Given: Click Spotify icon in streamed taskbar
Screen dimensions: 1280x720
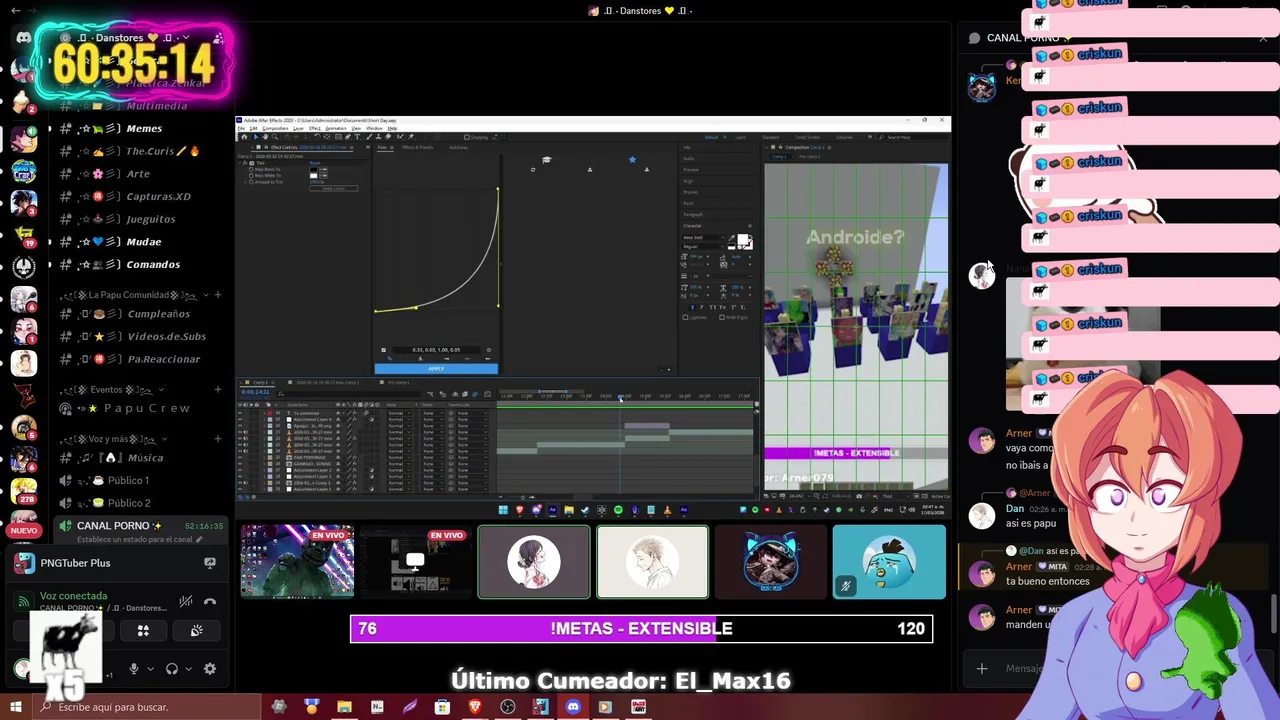Looking at the screenshot, I should [x=618, y=510].
